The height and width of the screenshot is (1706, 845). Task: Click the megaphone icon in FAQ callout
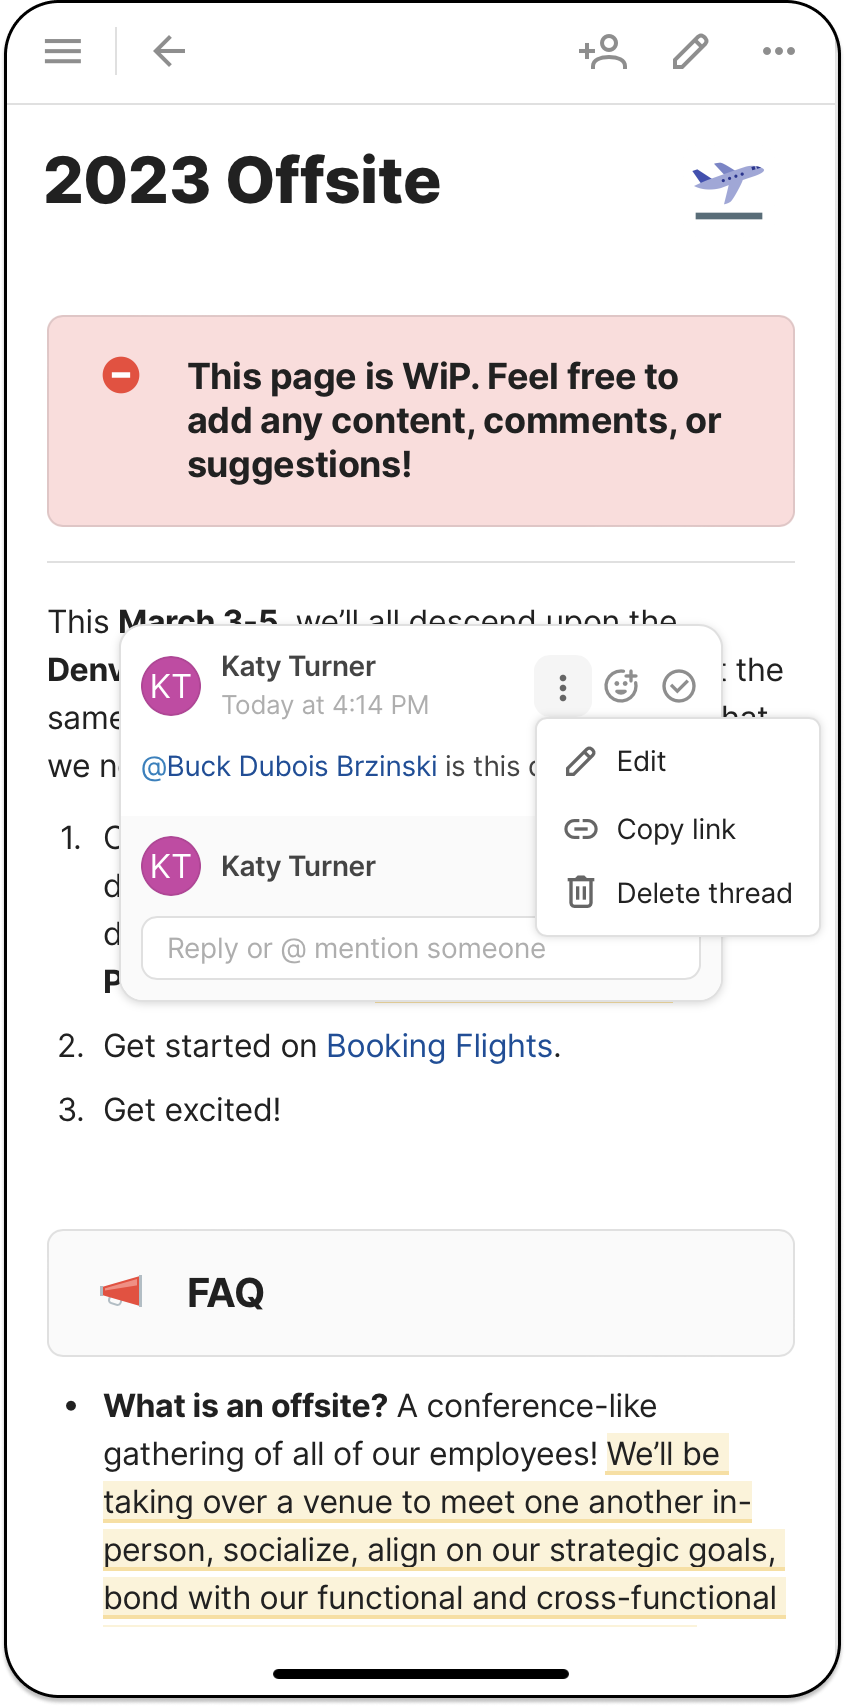[122, 1292]
